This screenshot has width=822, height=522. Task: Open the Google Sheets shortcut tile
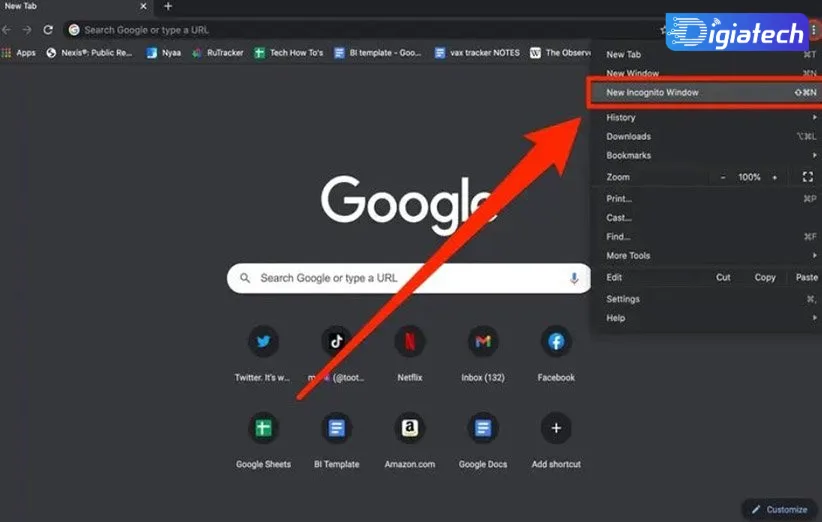[263, 428]
